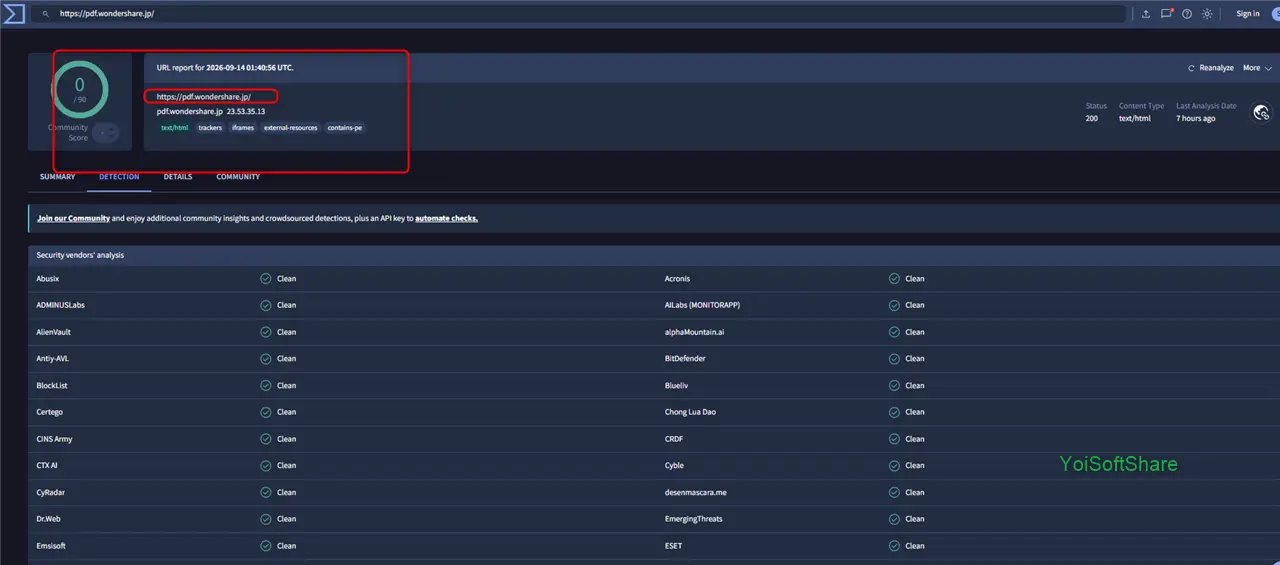This screenshot has height=565, width=1280.
Task: Click the external-resources tag chip
Action: pyautogui.click(x=291, y=128)
